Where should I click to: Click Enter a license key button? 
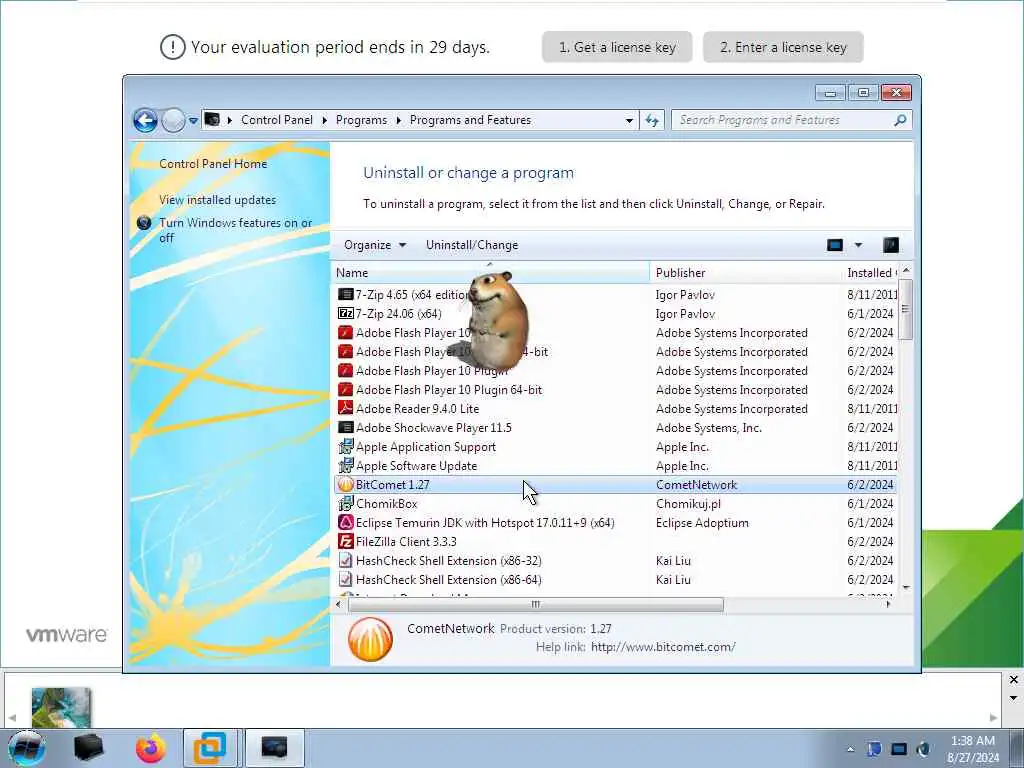coord(783,47)
